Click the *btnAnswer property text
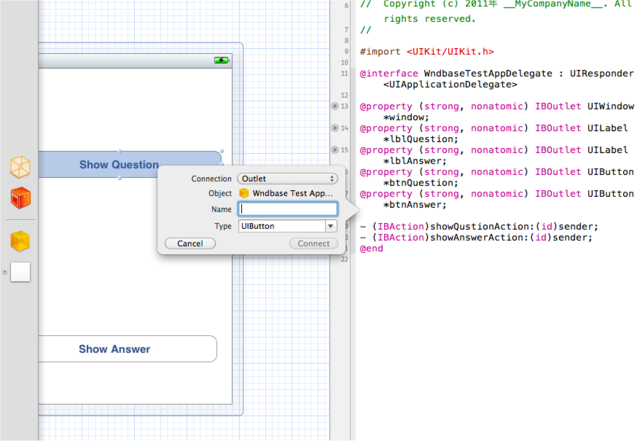Image resolution: width=640 pixels, height=441 pixels. (x=415, y=205)
